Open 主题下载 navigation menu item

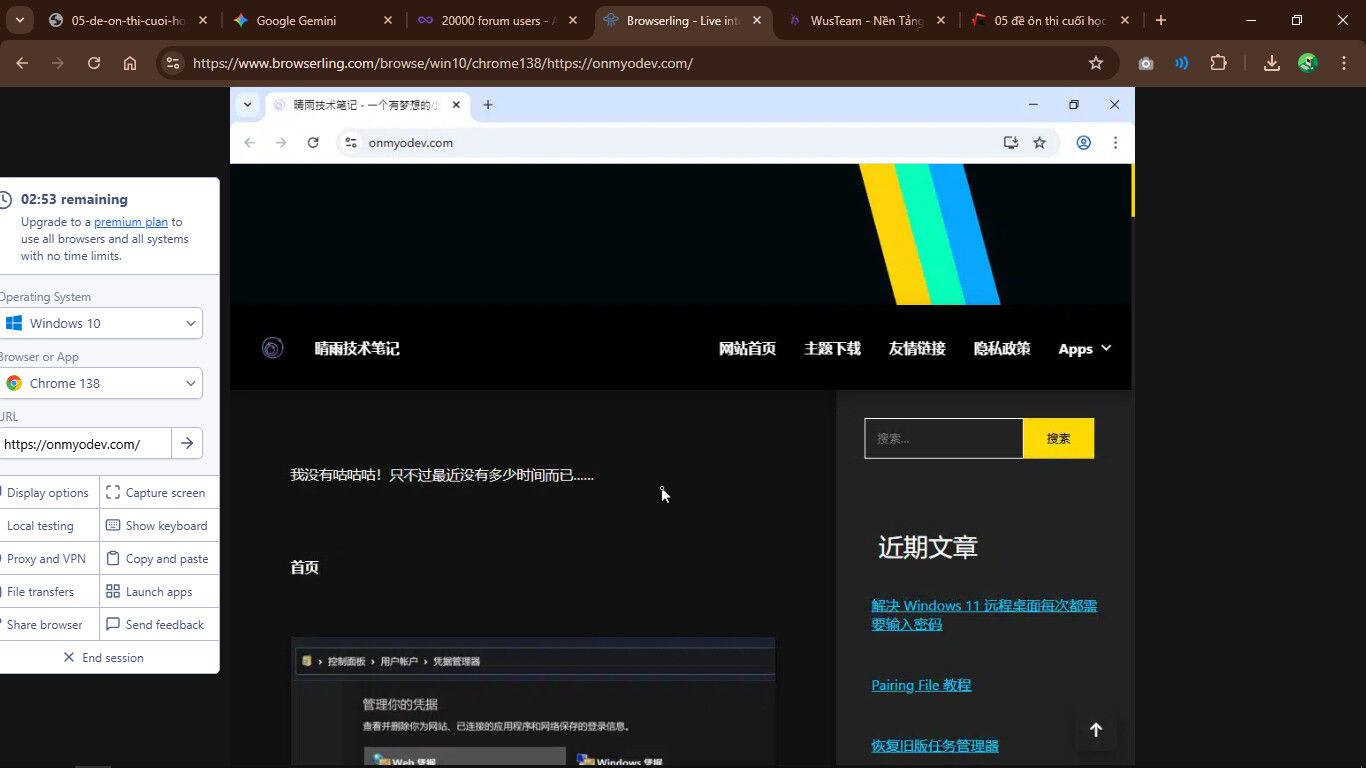click(832, 349)
